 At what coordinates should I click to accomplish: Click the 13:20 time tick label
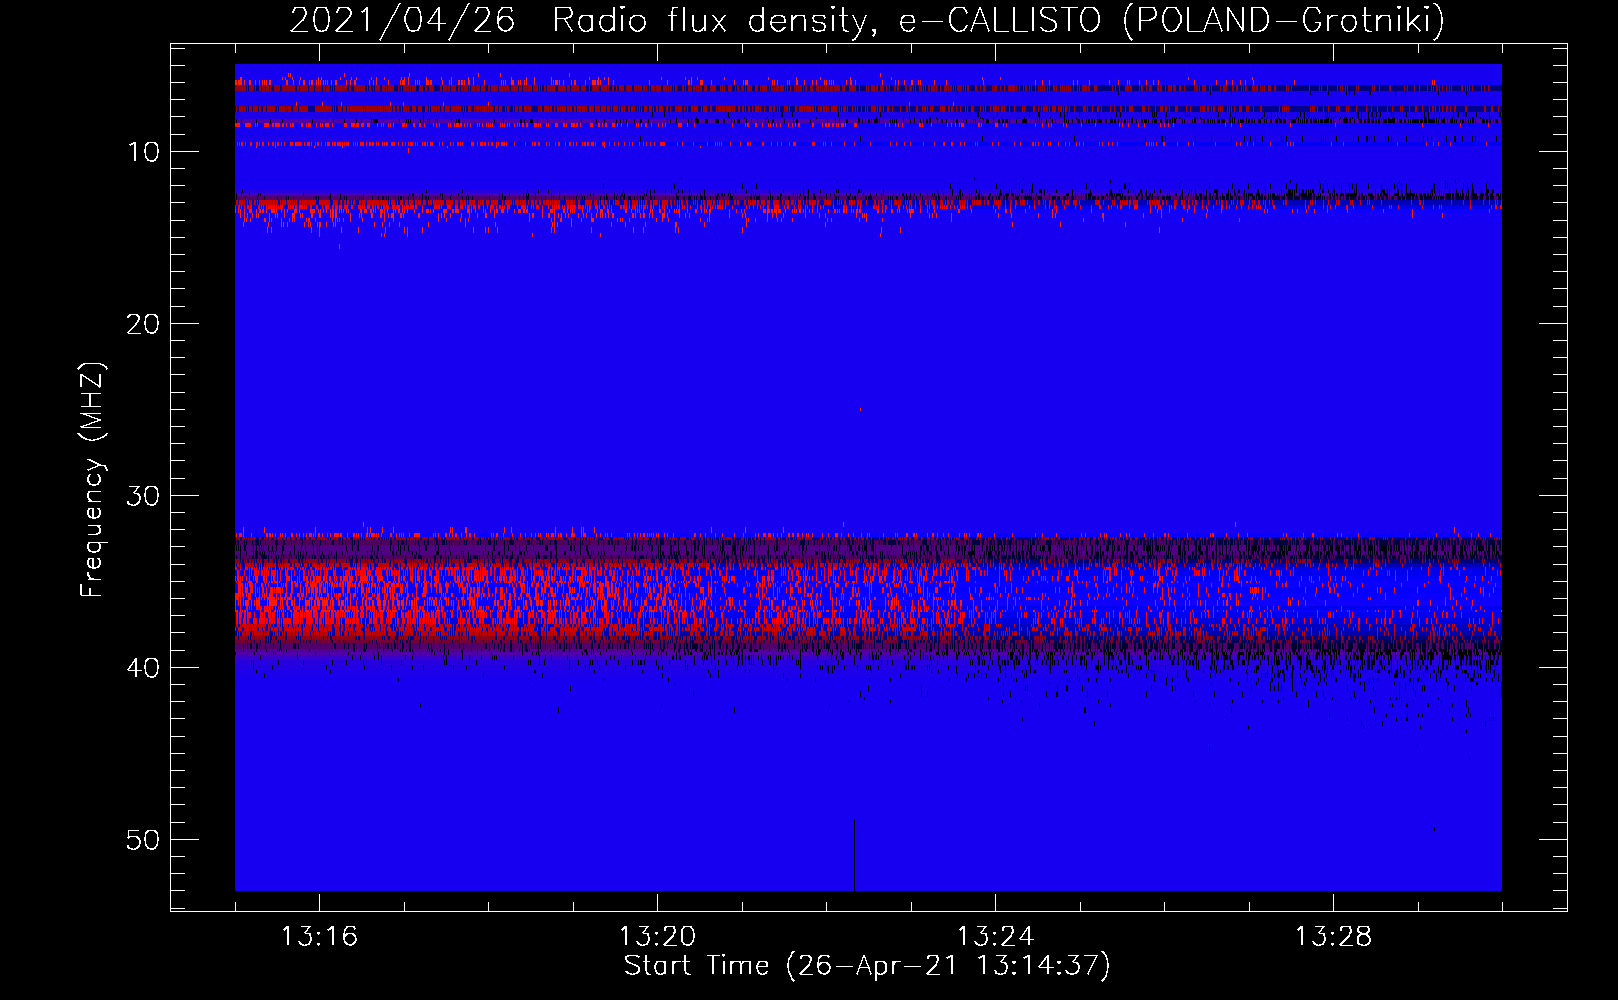tap(657, 937)
